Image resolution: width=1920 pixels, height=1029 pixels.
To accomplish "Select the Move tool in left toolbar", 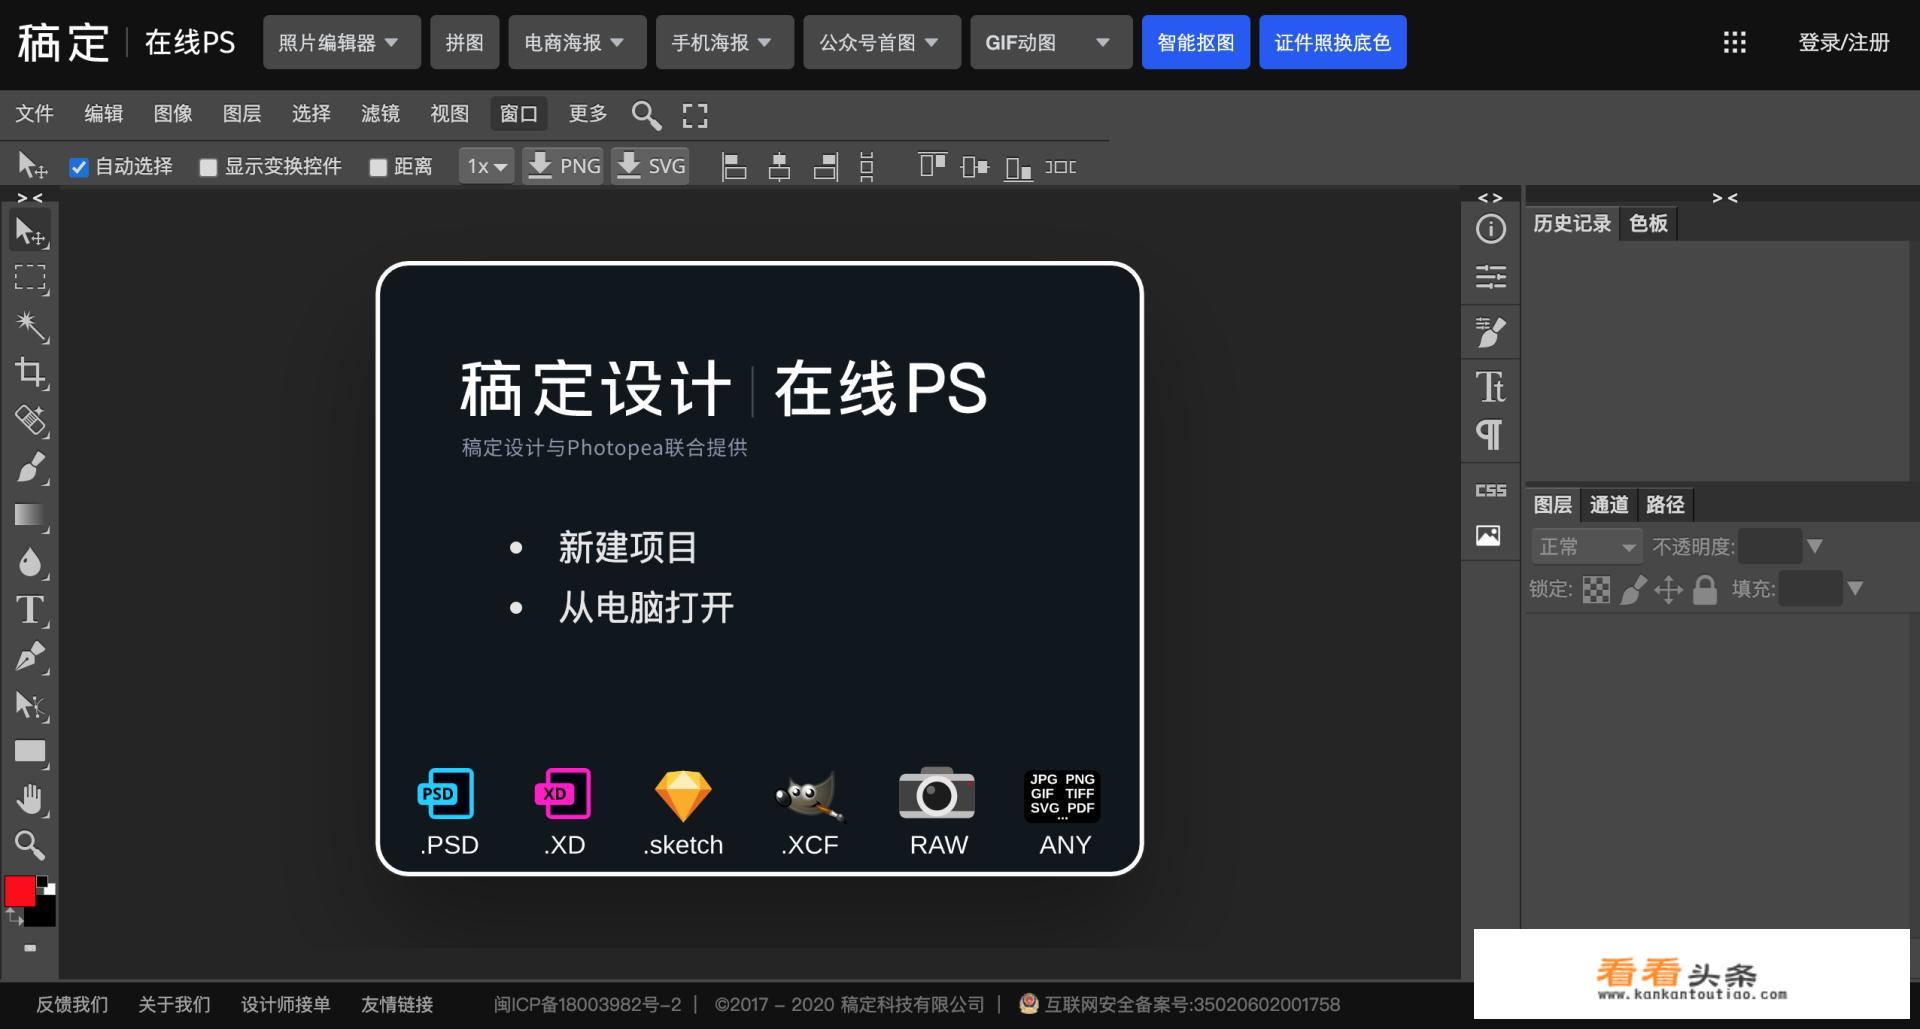I will (x=30, y=232).
